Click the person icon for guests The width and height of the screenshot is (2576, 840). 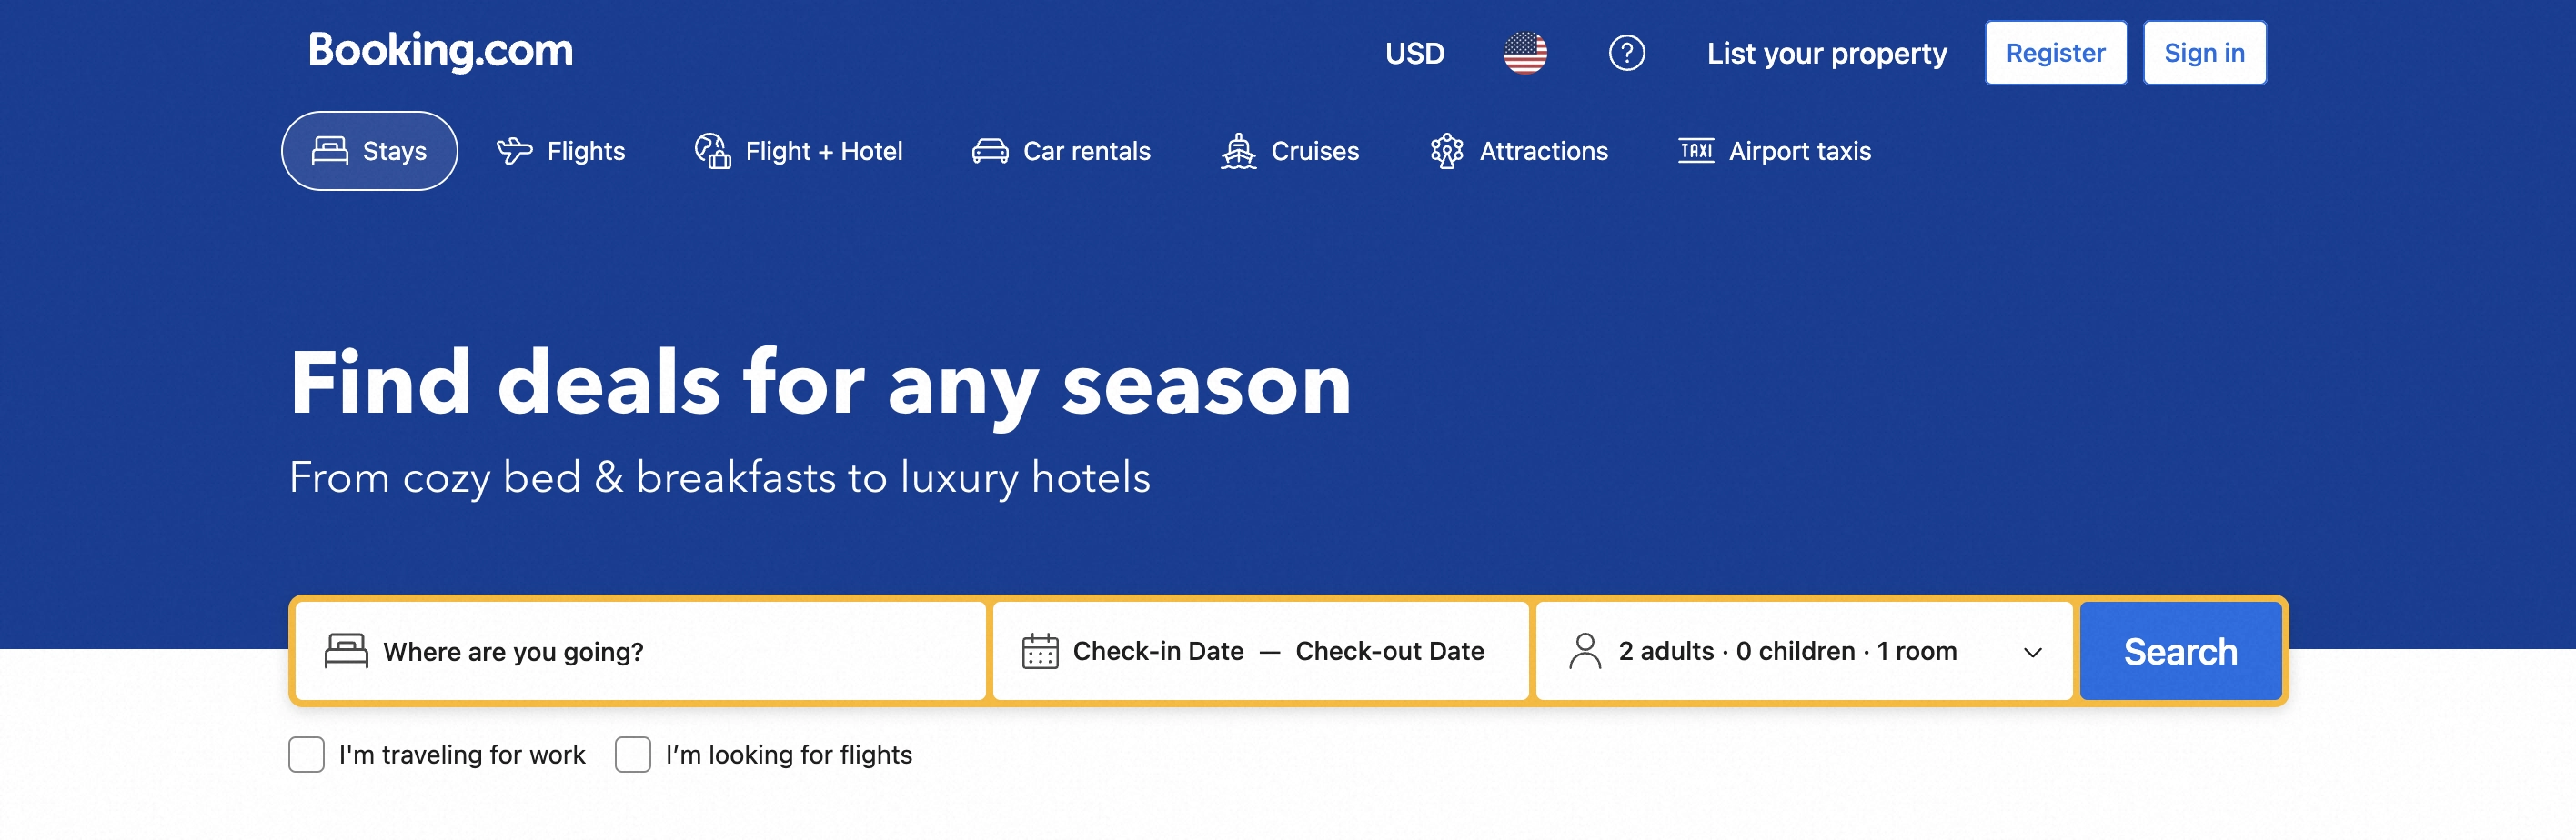(1585, 651)
